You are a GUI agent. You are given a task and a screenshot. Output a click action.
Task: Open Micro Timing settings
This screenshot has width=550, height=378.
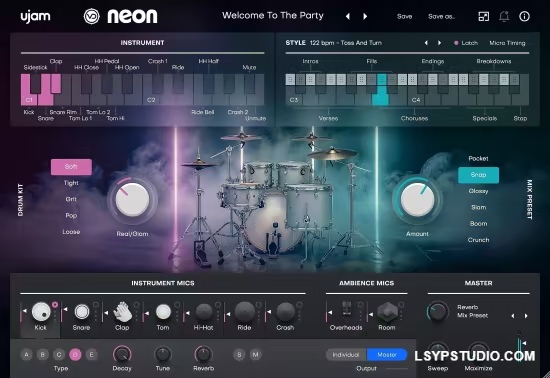point(507,43)
